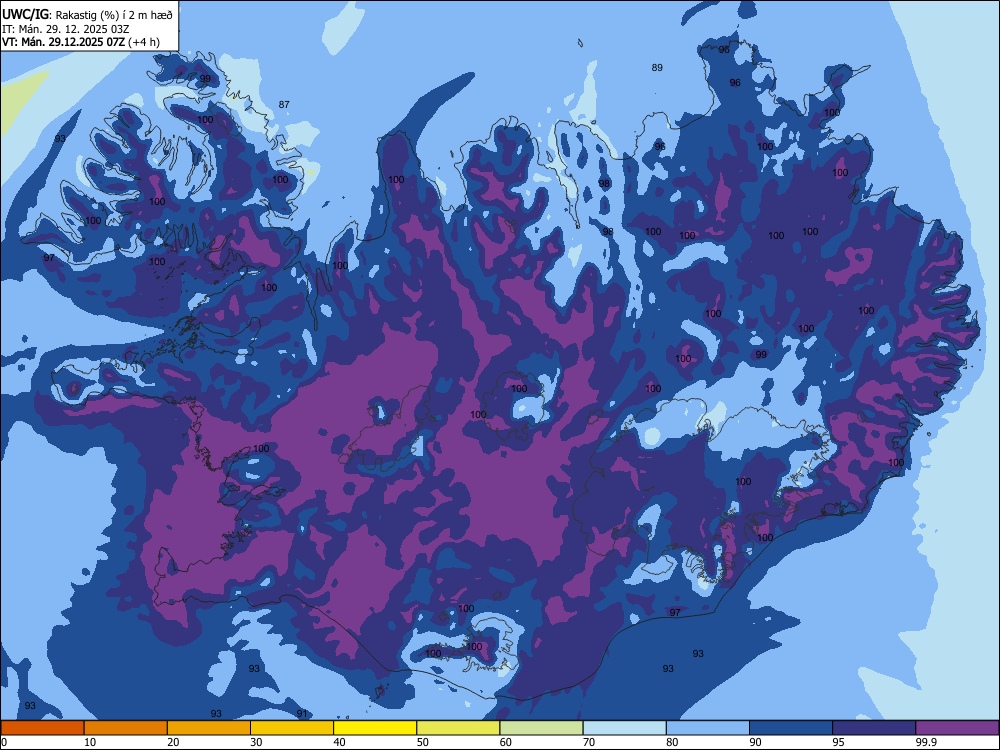Click the humidity value 91 on the map
The image size is (1000, 750).
[302, 714]
